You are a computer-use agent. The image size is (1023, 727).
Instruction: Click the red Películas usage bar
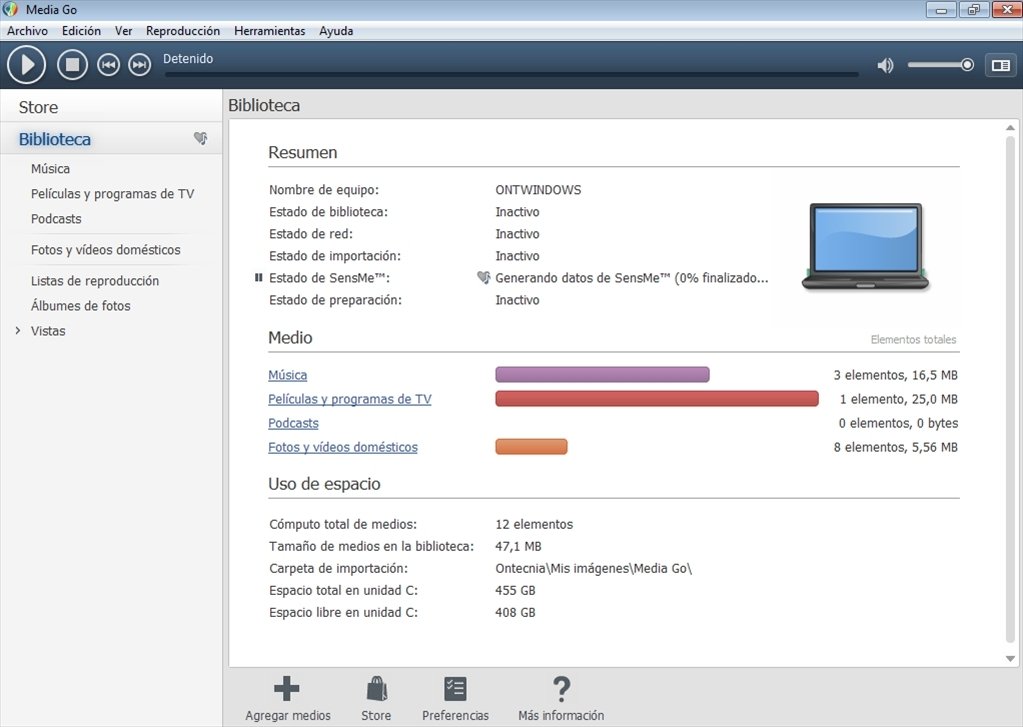tap(657, 399)
